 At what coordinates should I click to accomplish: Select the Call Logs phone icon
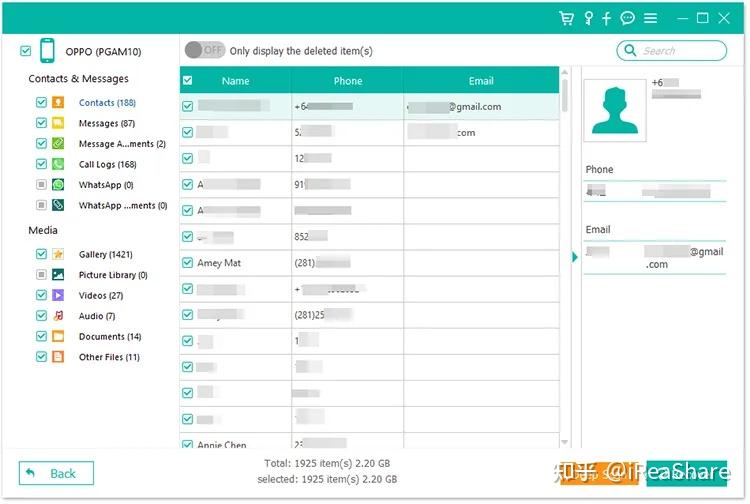click(x=58, y=164)
